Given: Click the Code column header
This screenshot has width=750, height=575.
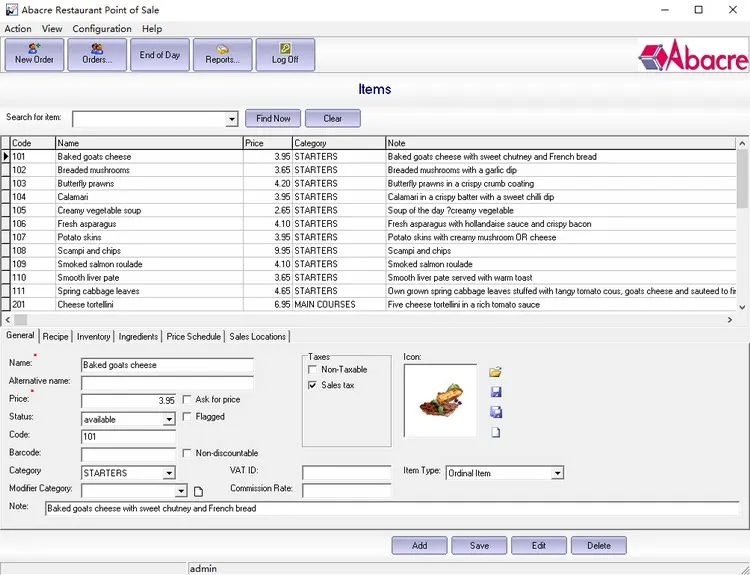Looking at the screenshot, I should point(33,143).
